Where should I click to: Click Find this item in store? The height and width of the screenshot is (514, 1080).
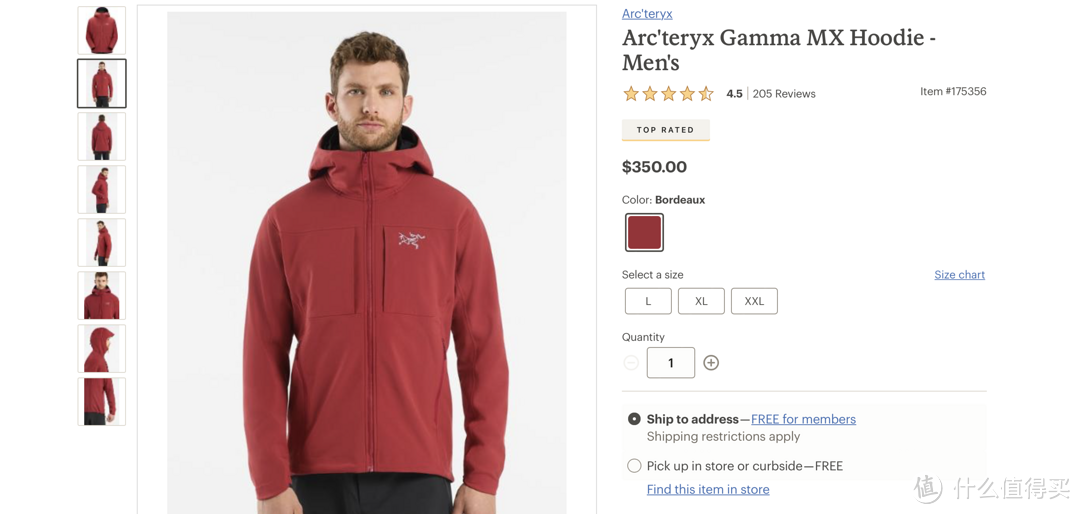tap(708, 489)
